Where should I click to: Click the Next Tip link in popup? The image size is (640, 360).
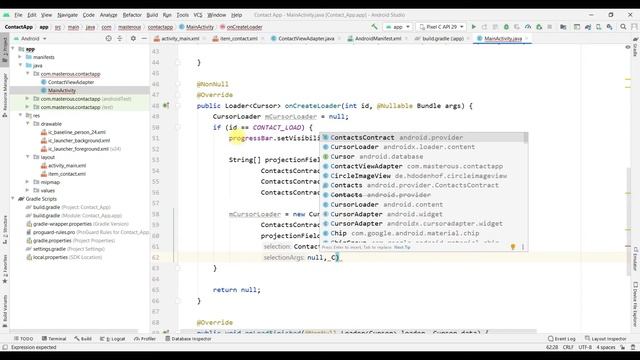coord(402,247)
